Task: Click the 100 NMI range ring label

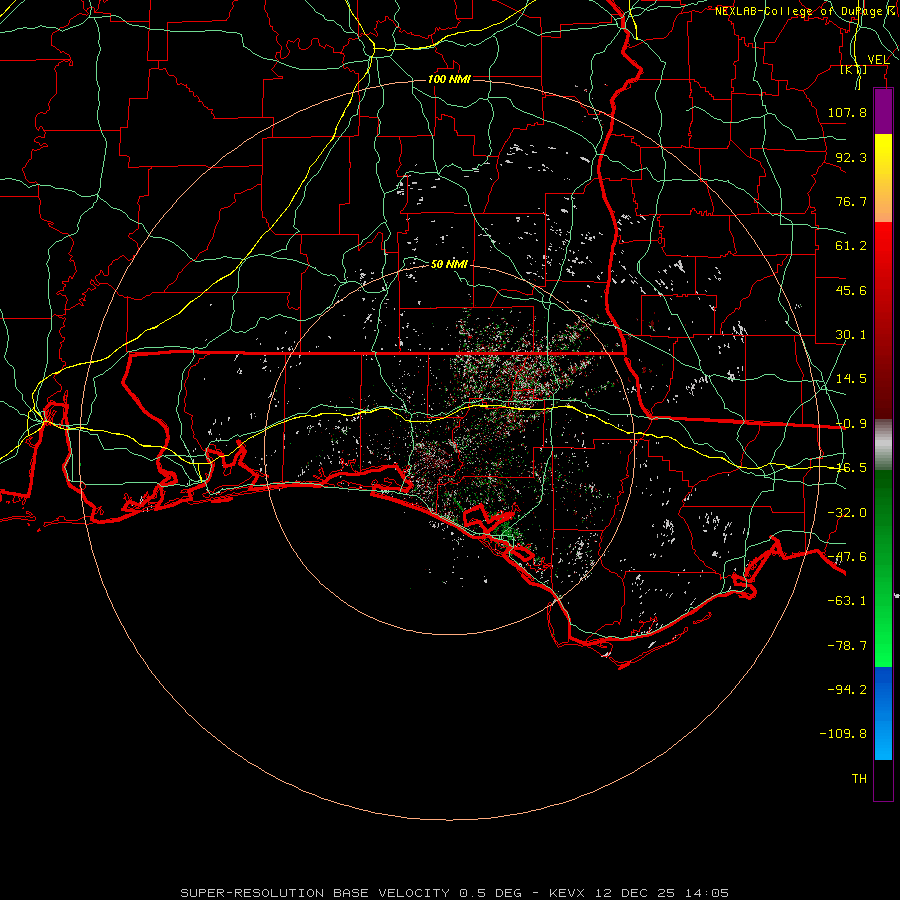Action: point(449,79)
